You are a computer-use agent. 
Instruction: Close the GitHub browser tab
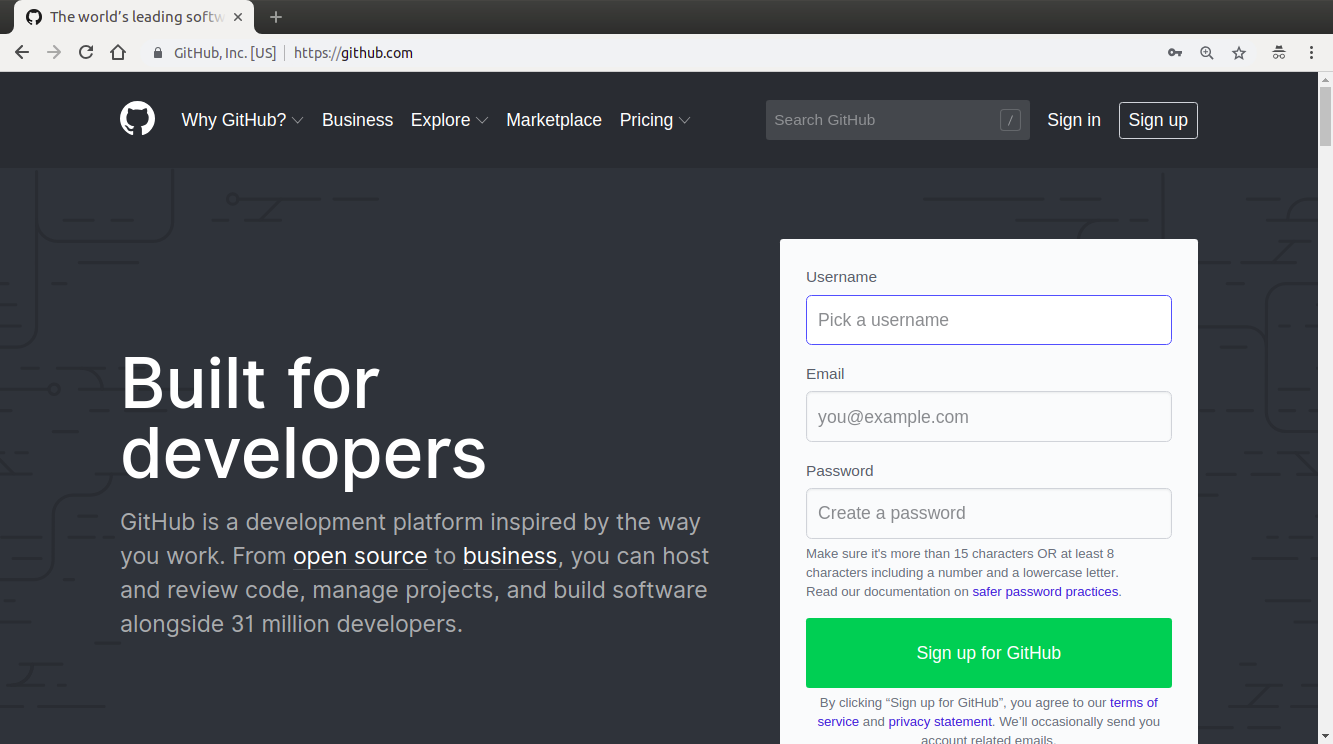click(x=238, y=17)
